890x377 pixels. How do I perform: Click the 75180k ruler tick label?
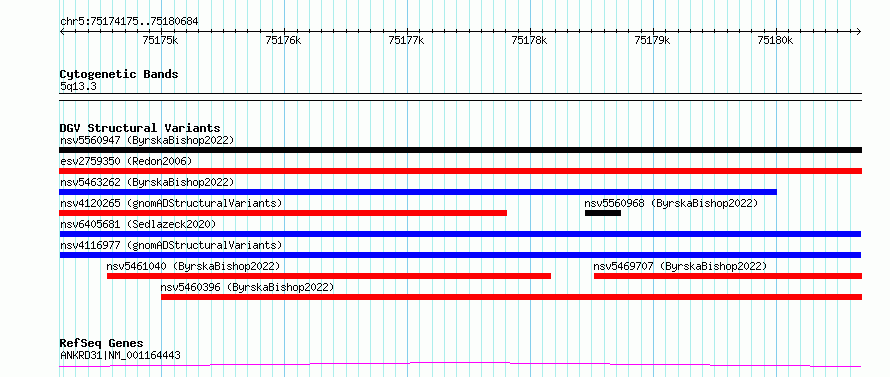pos(776,40)
